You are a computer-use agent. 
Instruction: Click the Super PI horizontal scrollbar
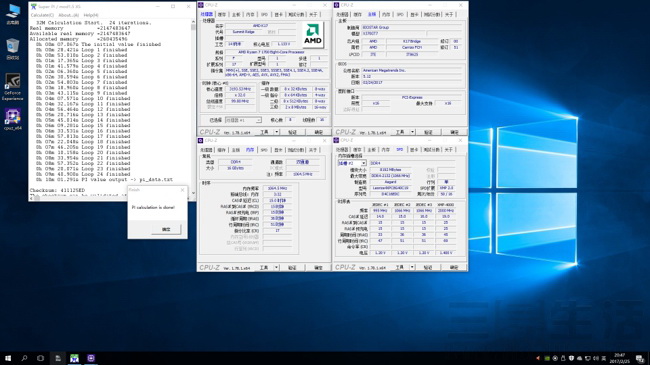[x=78, y=198]
